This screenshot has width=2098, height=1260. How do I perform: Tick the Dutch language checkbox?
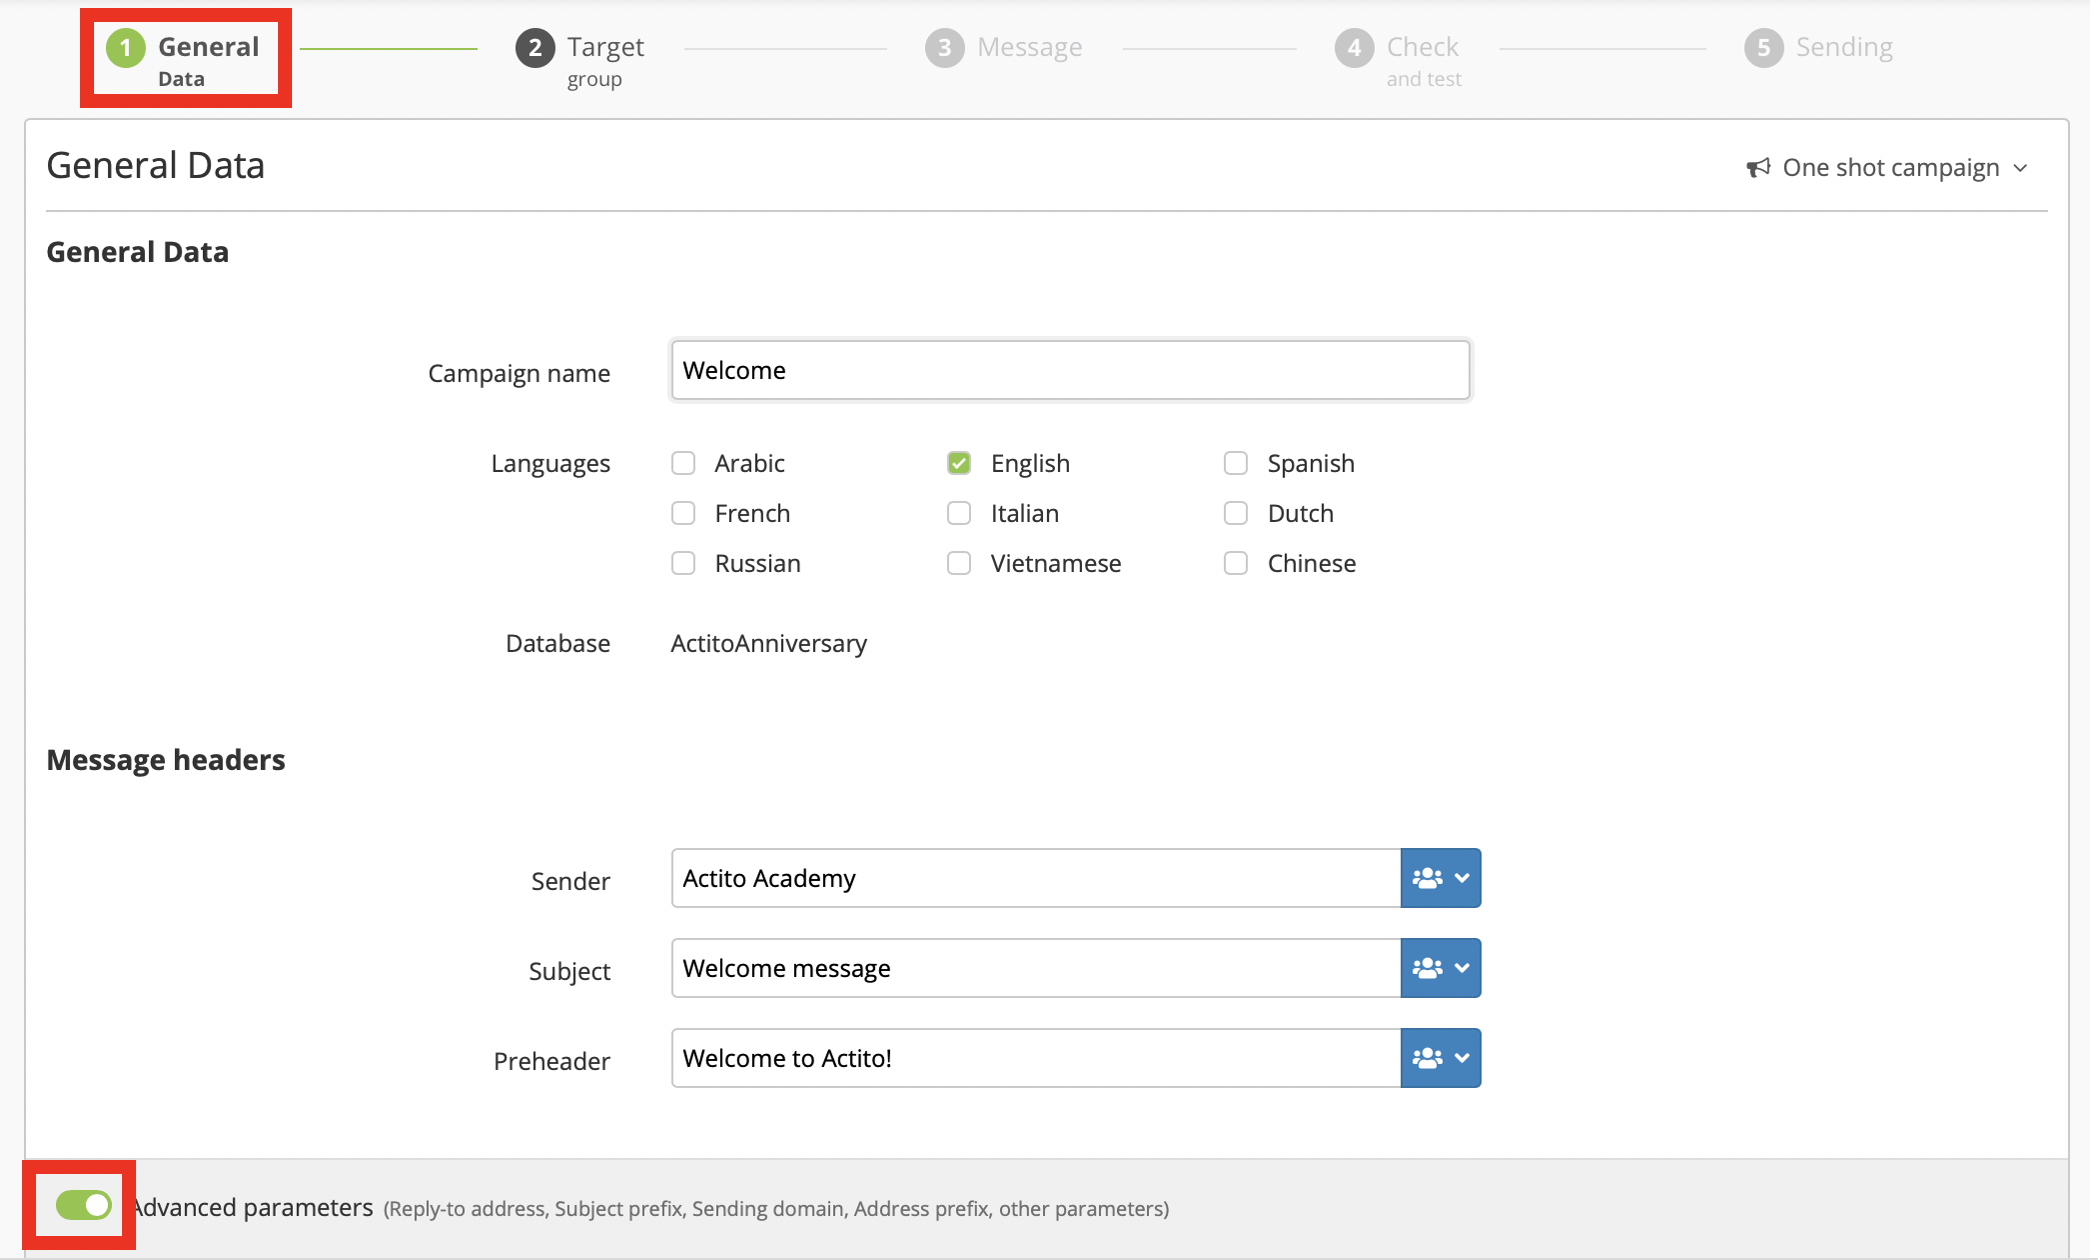1236,513
